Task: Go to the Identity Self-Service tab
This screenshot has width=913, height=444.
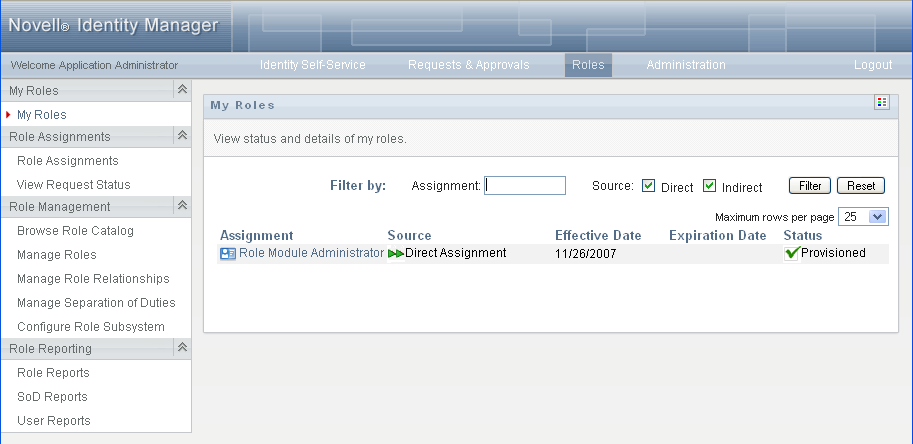Action: point(313,65)
